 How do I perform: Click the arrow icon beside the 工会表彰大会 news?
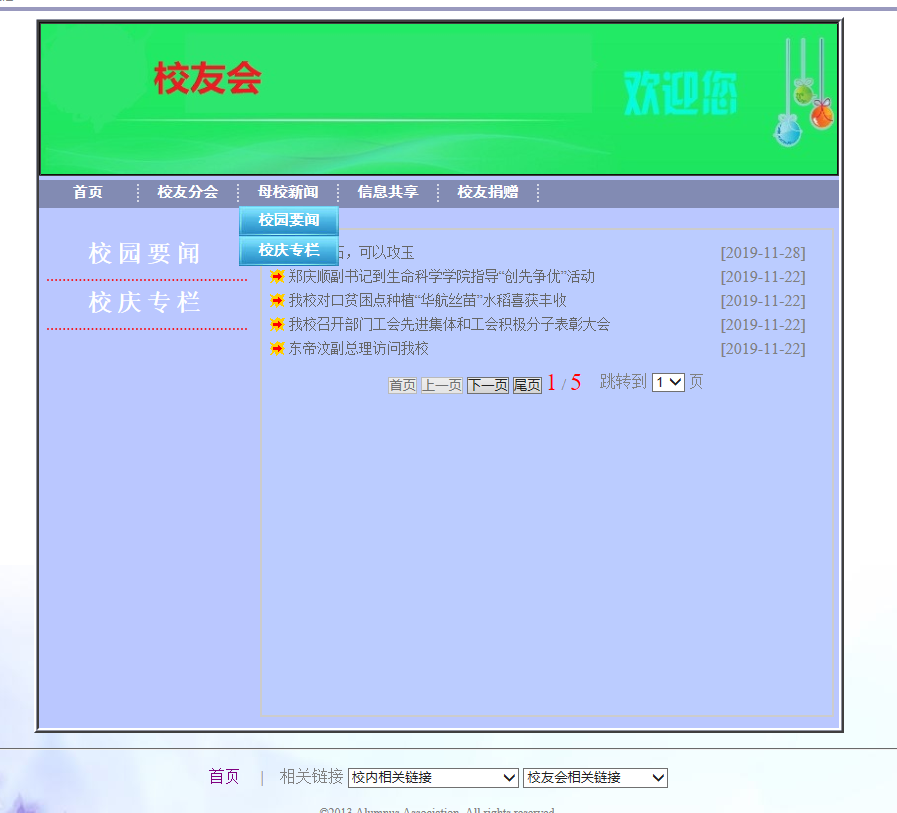[277, 325]
